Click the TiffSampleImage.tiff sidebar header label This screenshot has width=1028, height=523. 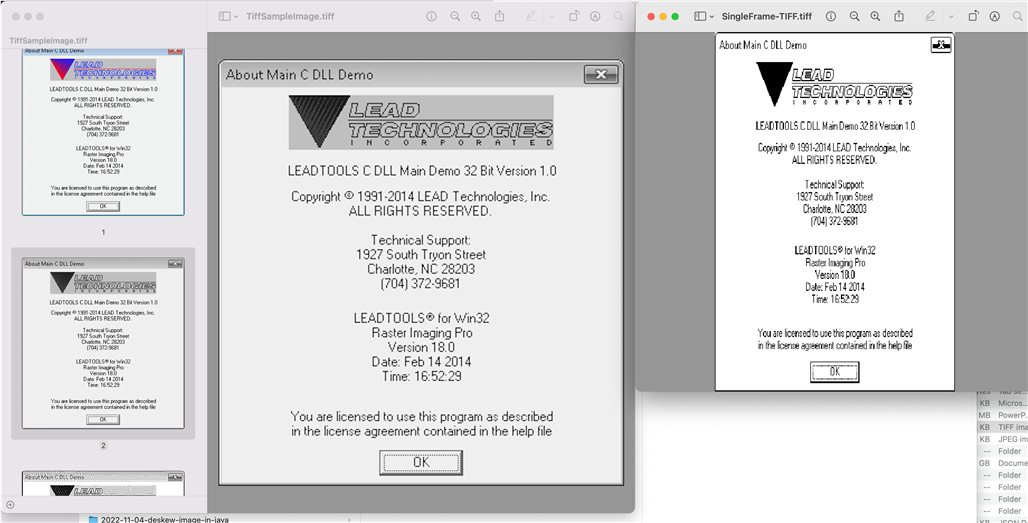[x=49, y=41]
